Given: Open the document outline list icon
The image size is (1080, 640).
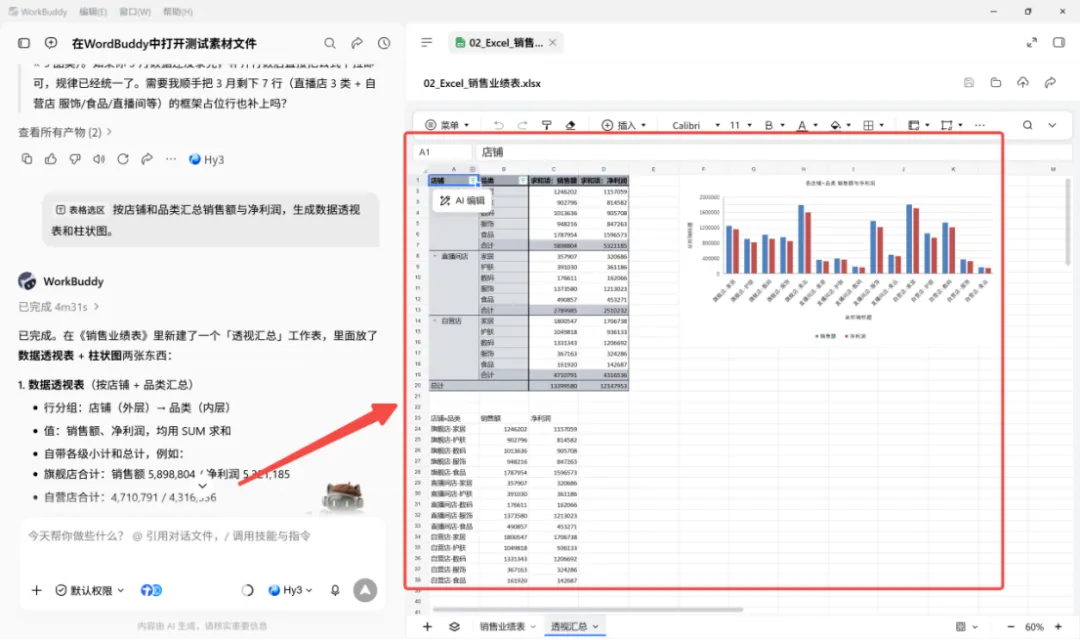Looking at the screenshot, I should [427, 43].
